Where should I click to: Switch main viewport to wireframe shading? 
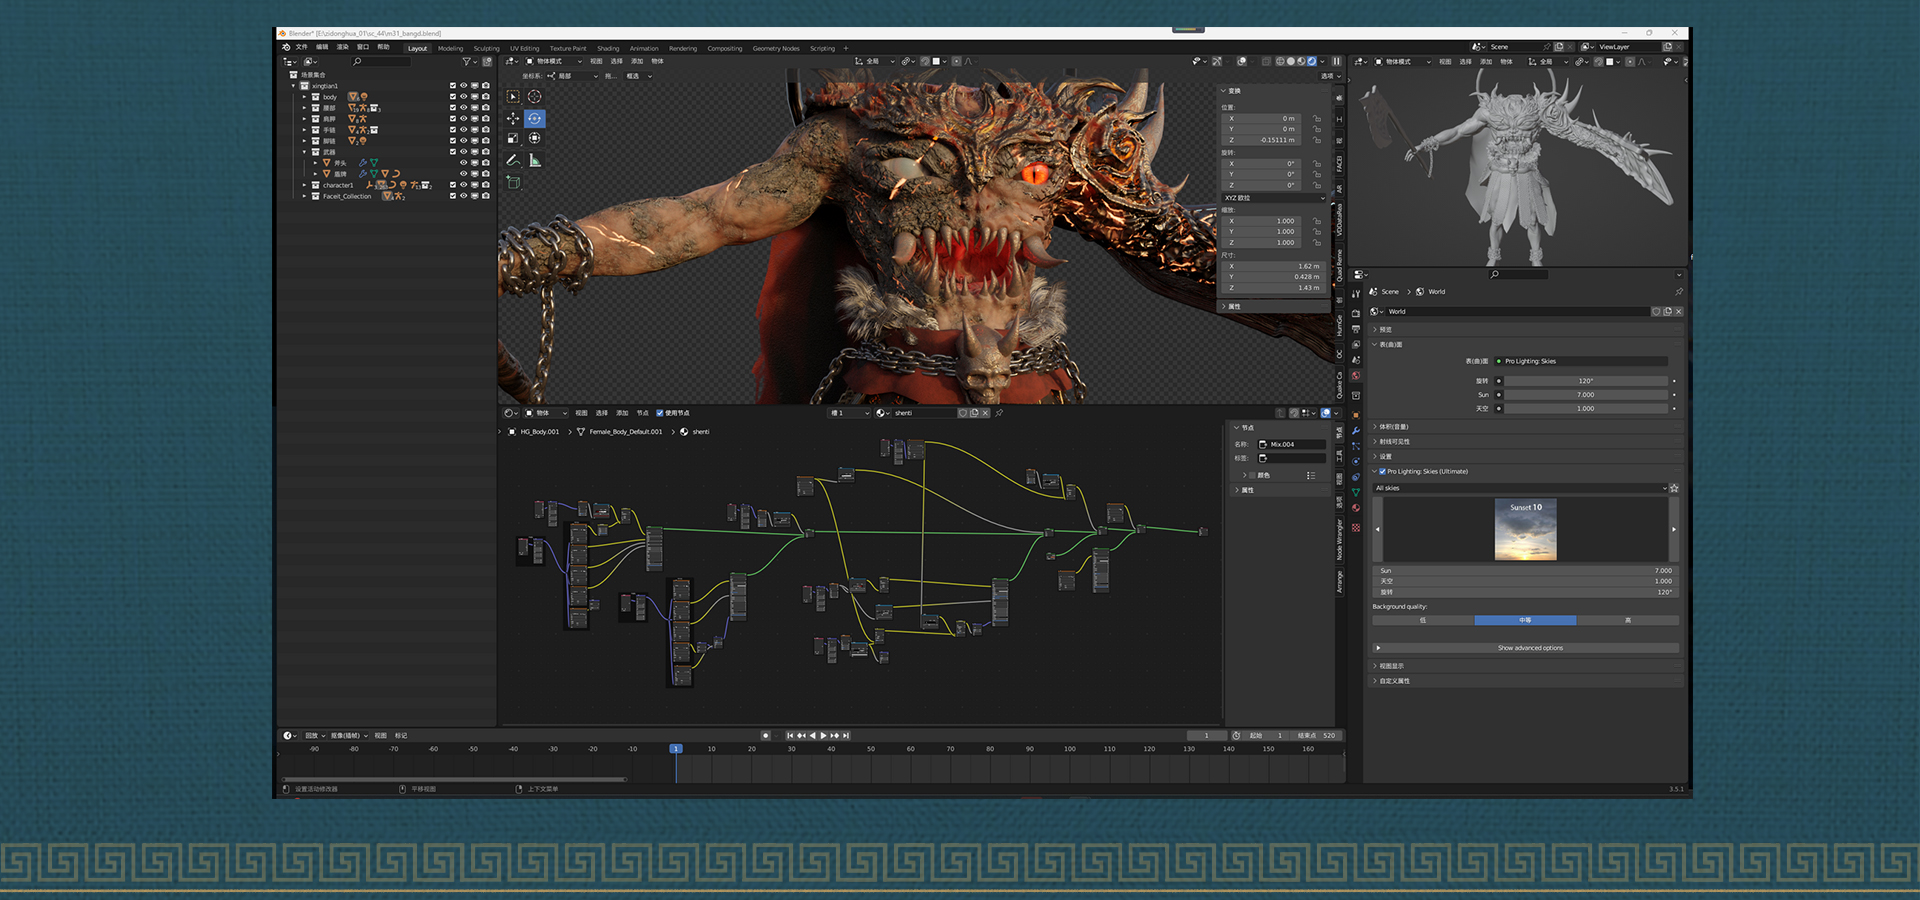[x=1280, y=61]
